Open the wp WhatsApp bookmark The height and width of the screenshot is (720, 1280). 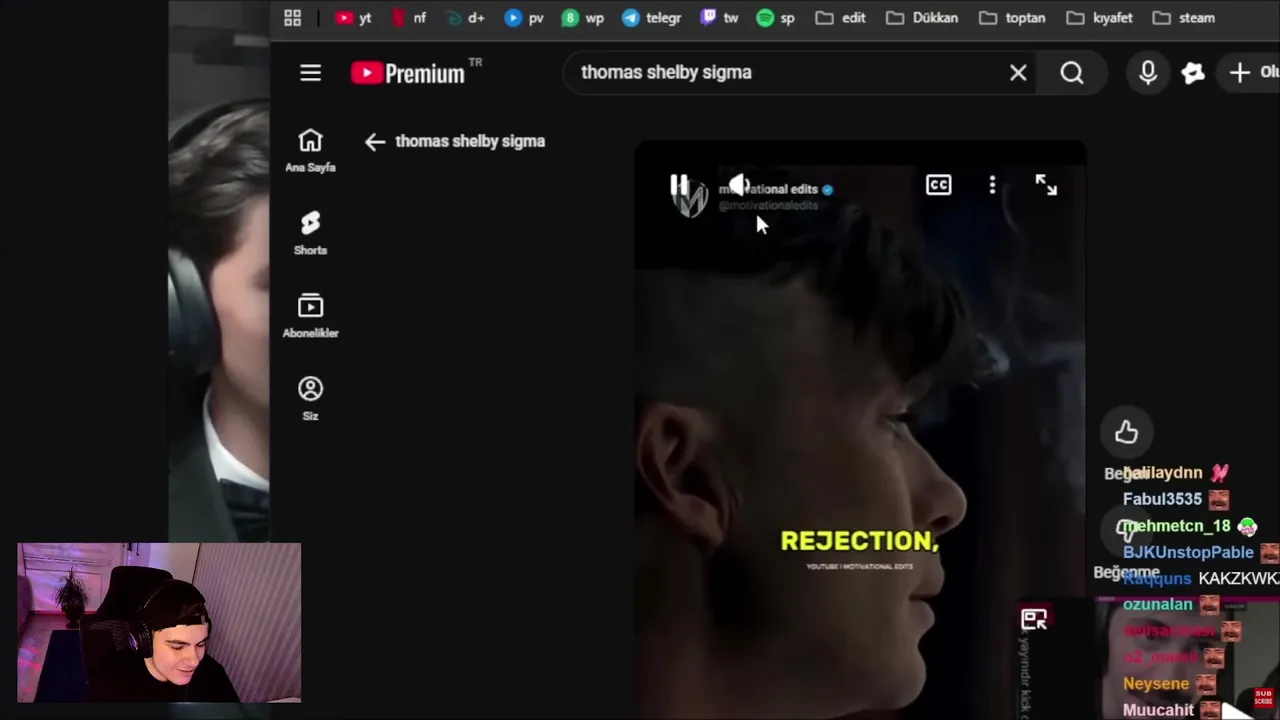[583, 18]
